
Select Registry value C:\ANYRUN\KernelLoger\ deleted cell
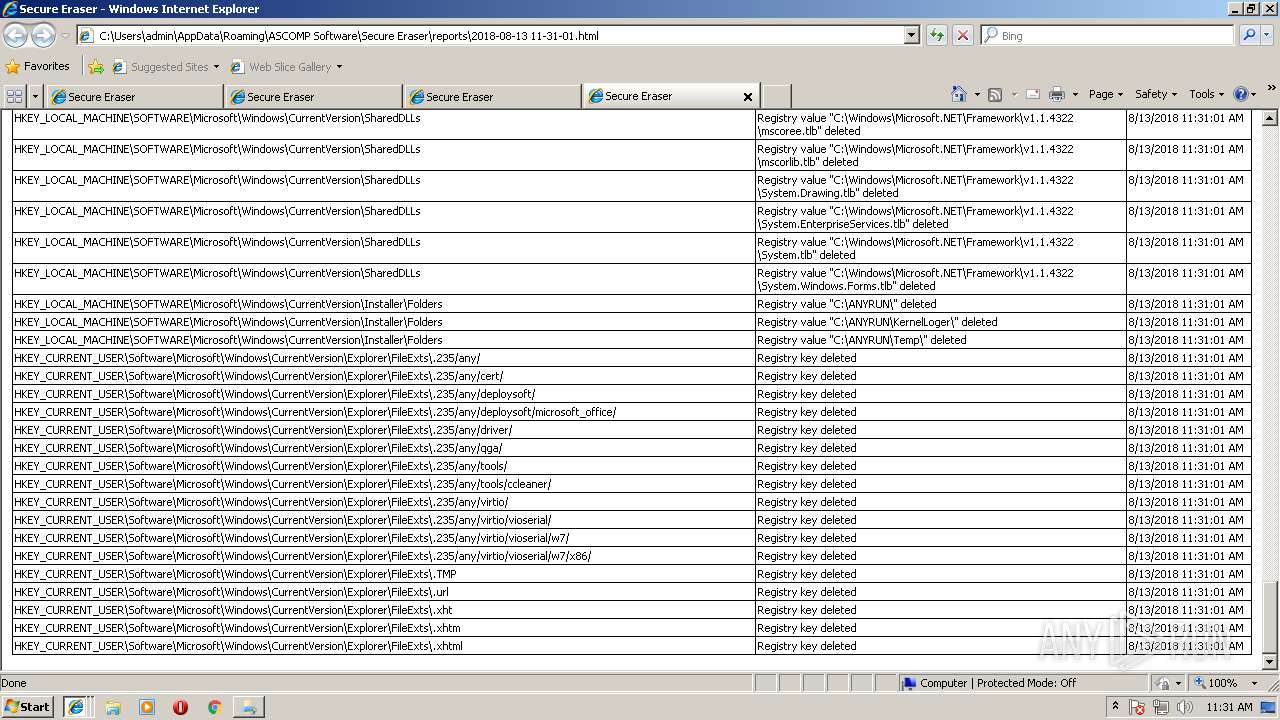pos(940,322)
